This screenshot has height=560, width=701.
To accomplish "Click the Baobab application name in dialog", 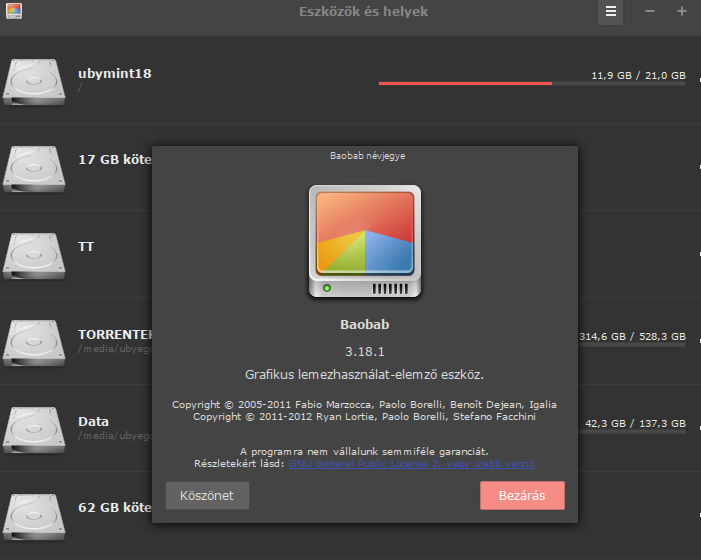I will coord(365,324).
